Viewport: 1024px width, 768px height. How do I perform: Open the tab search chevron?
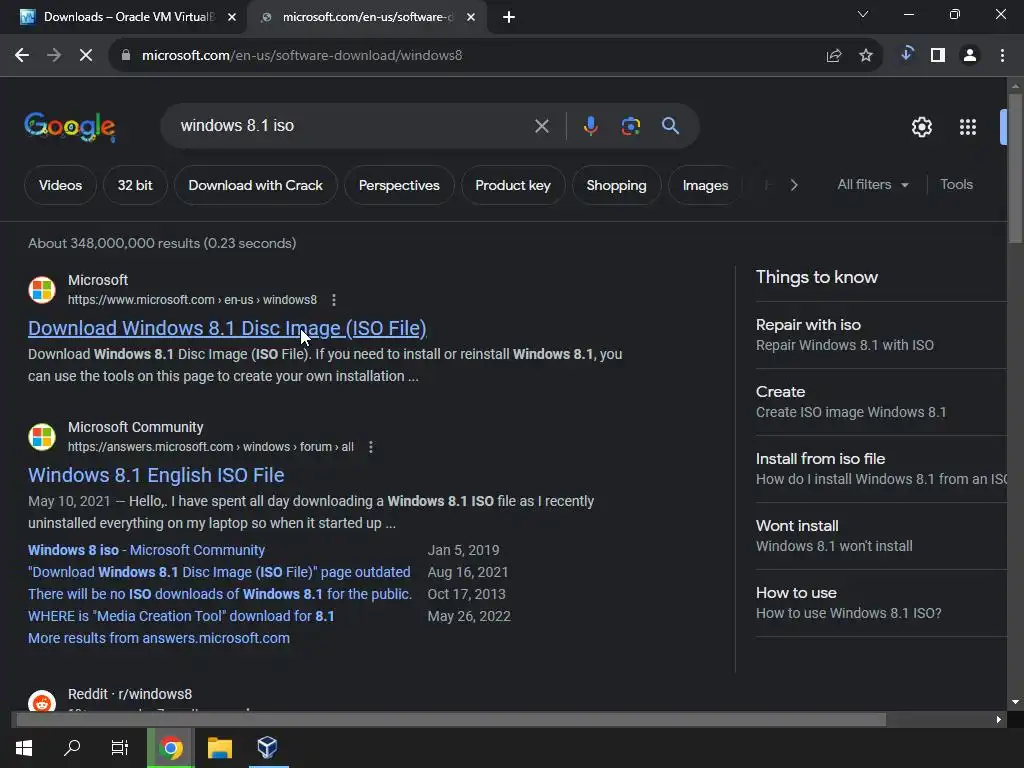click(863, 14)
